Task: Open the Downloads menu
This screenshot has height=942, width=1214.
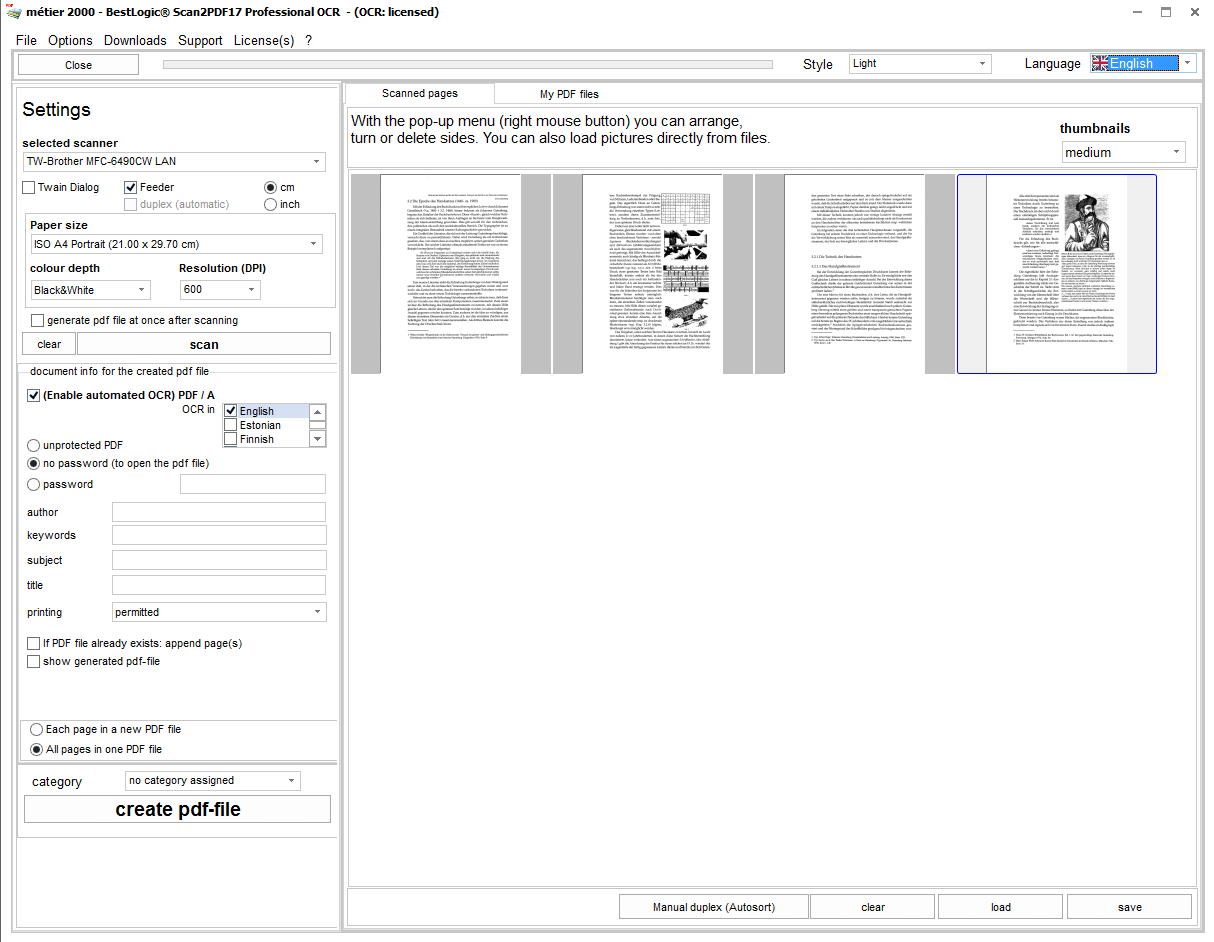Action: pyautogui.click(x=135, y=40)
